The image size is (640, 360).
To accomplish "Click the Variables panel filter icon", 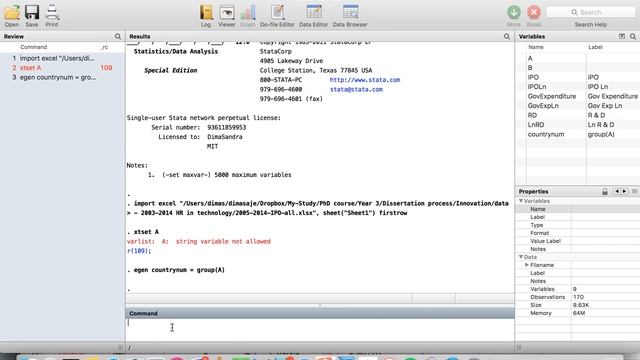I will [622, 36].
